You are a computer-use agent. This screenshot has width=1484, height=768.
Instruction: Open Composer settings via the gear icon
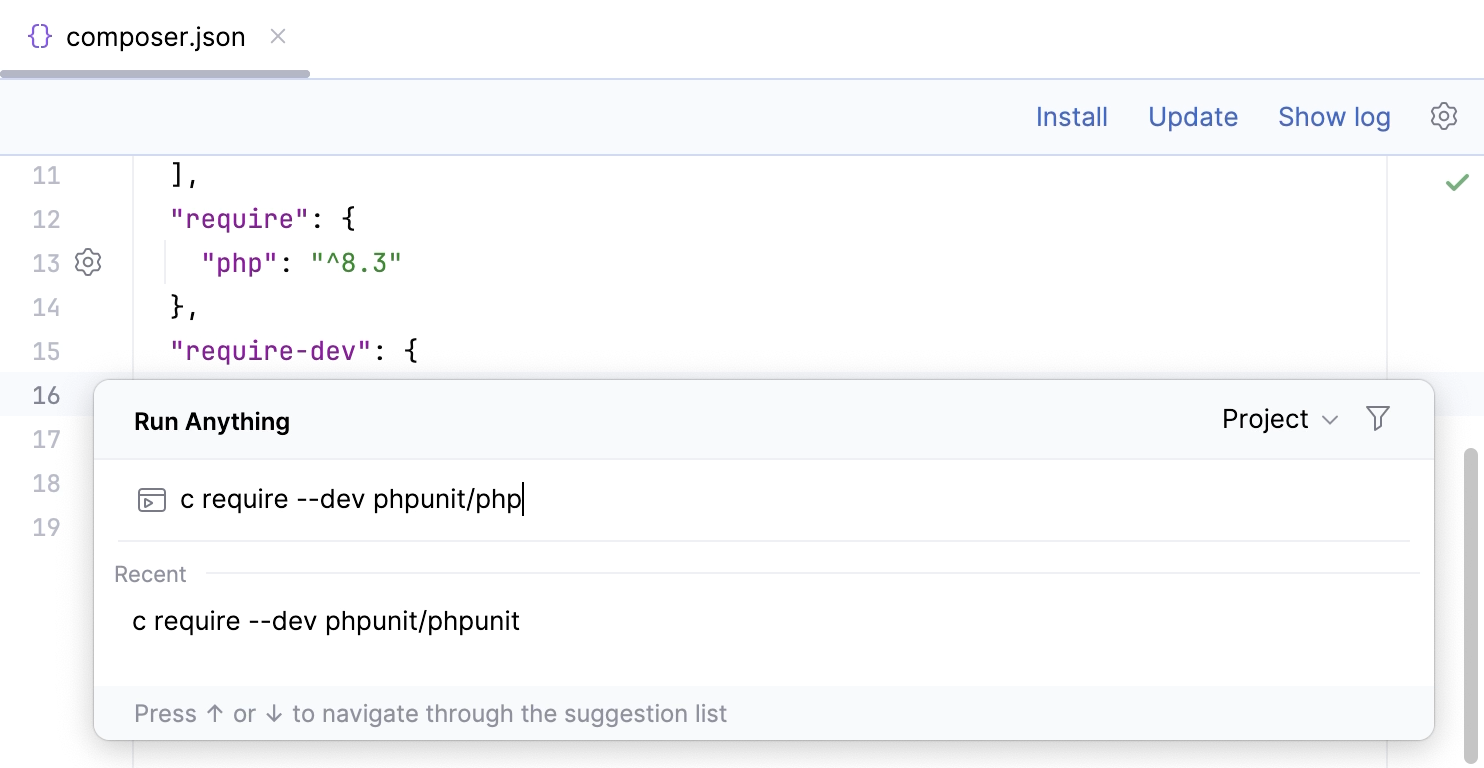pos(1443,116)
